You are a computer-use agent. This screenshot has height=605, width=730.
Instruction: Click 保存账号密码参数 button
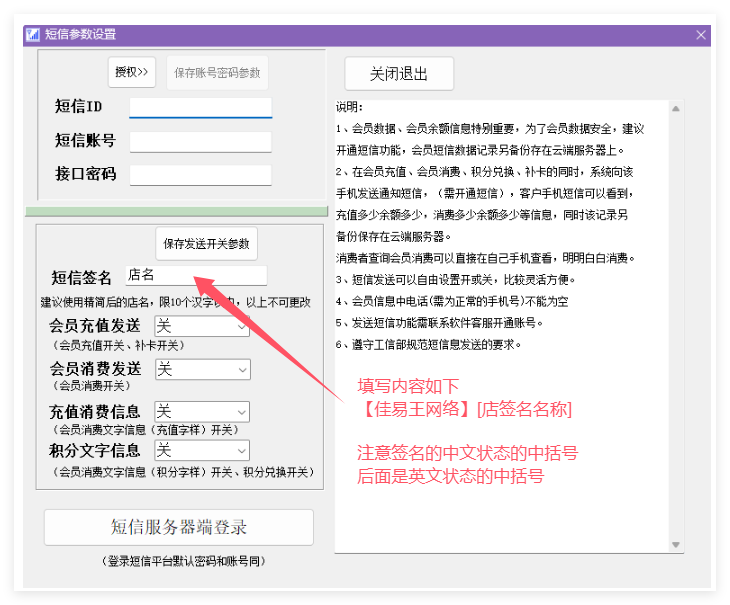point(217,73)
